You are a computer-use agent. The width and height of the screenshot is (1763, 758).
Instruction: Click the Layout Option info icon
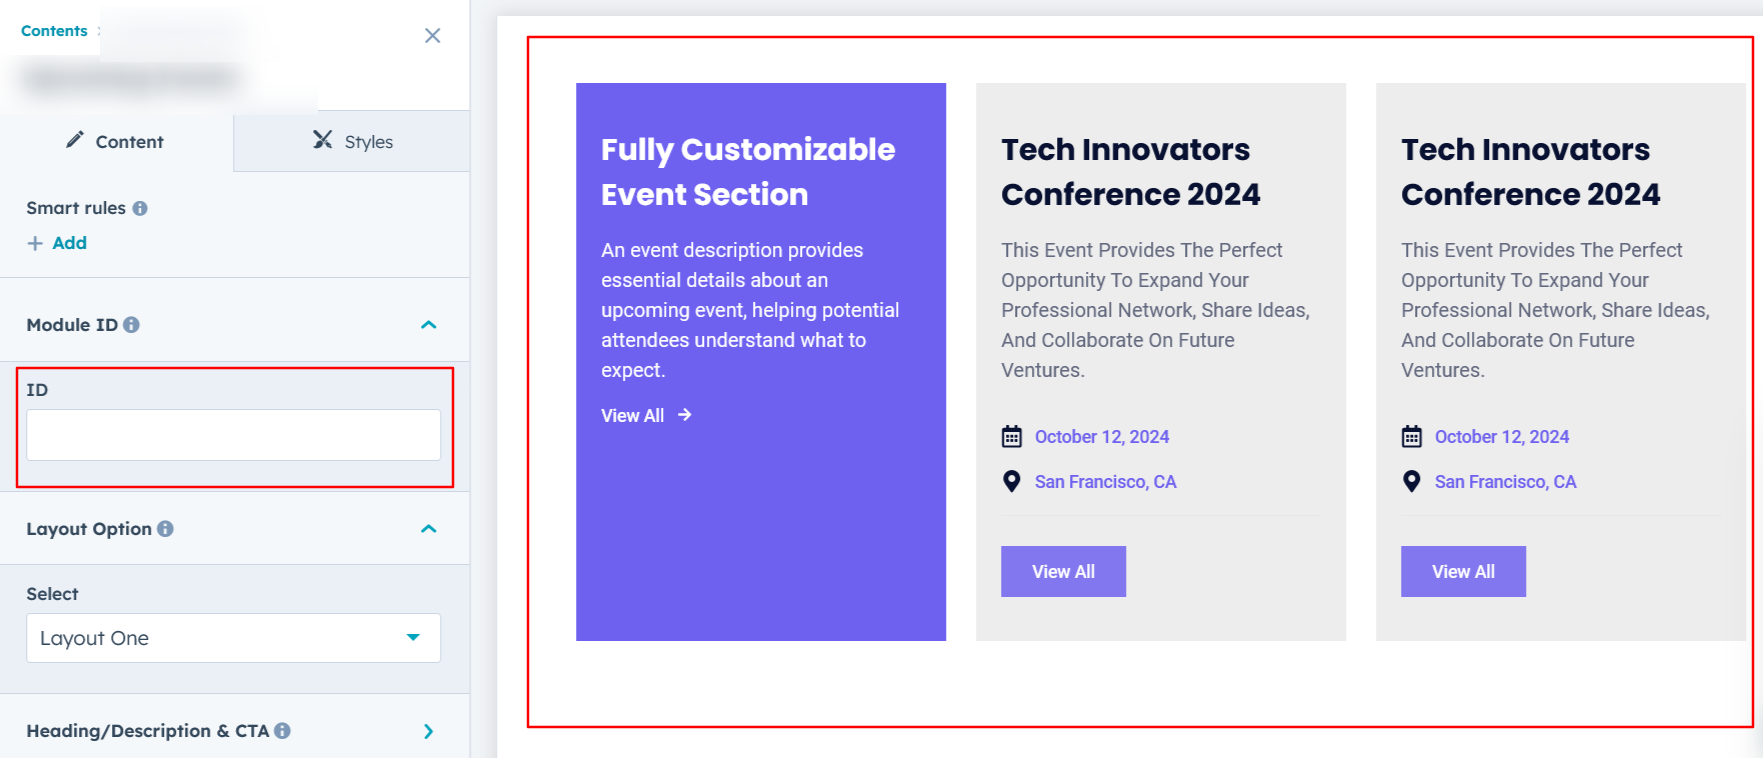click(x=166, y=529)
